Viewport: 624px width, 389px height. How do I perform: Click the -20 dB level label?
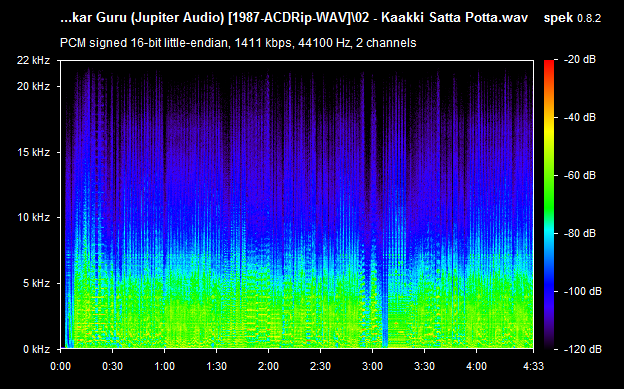(x=580, y=59)
